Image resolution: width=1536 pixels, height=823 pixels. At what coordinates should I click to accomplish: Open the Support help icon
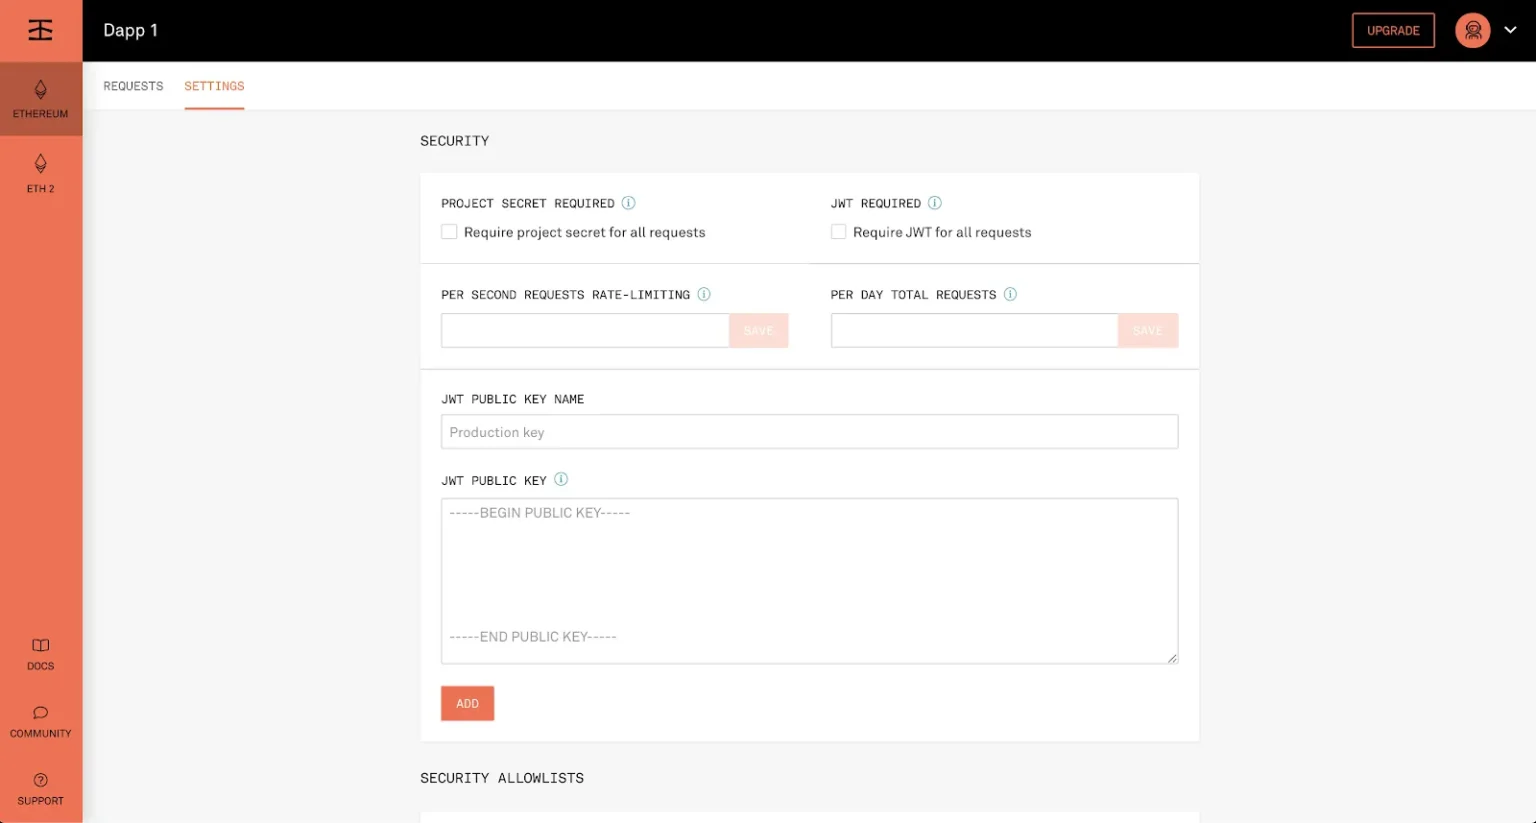(40, 780)
